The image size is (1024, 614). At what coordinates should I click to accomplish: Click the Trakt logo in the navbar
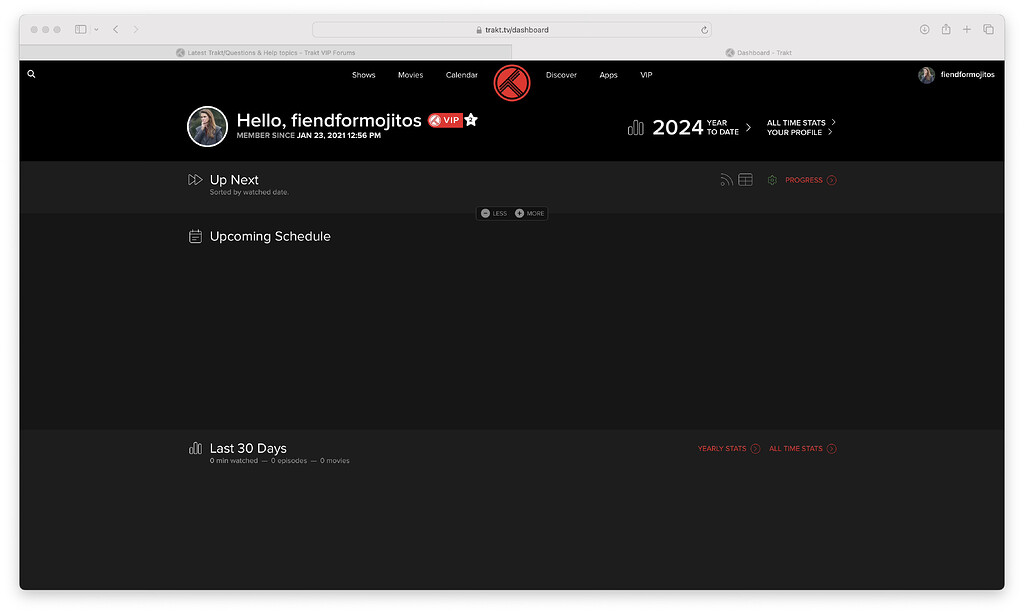[511, 83]
